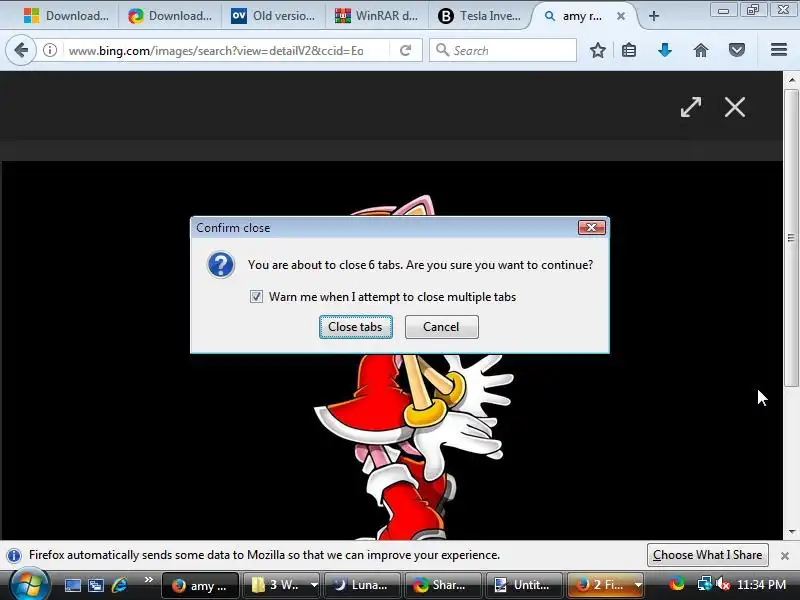This screenshot has width=800, height=600.
Task: Click Cancel in Confirm close dialog
Action: click(x=441, y=327)
